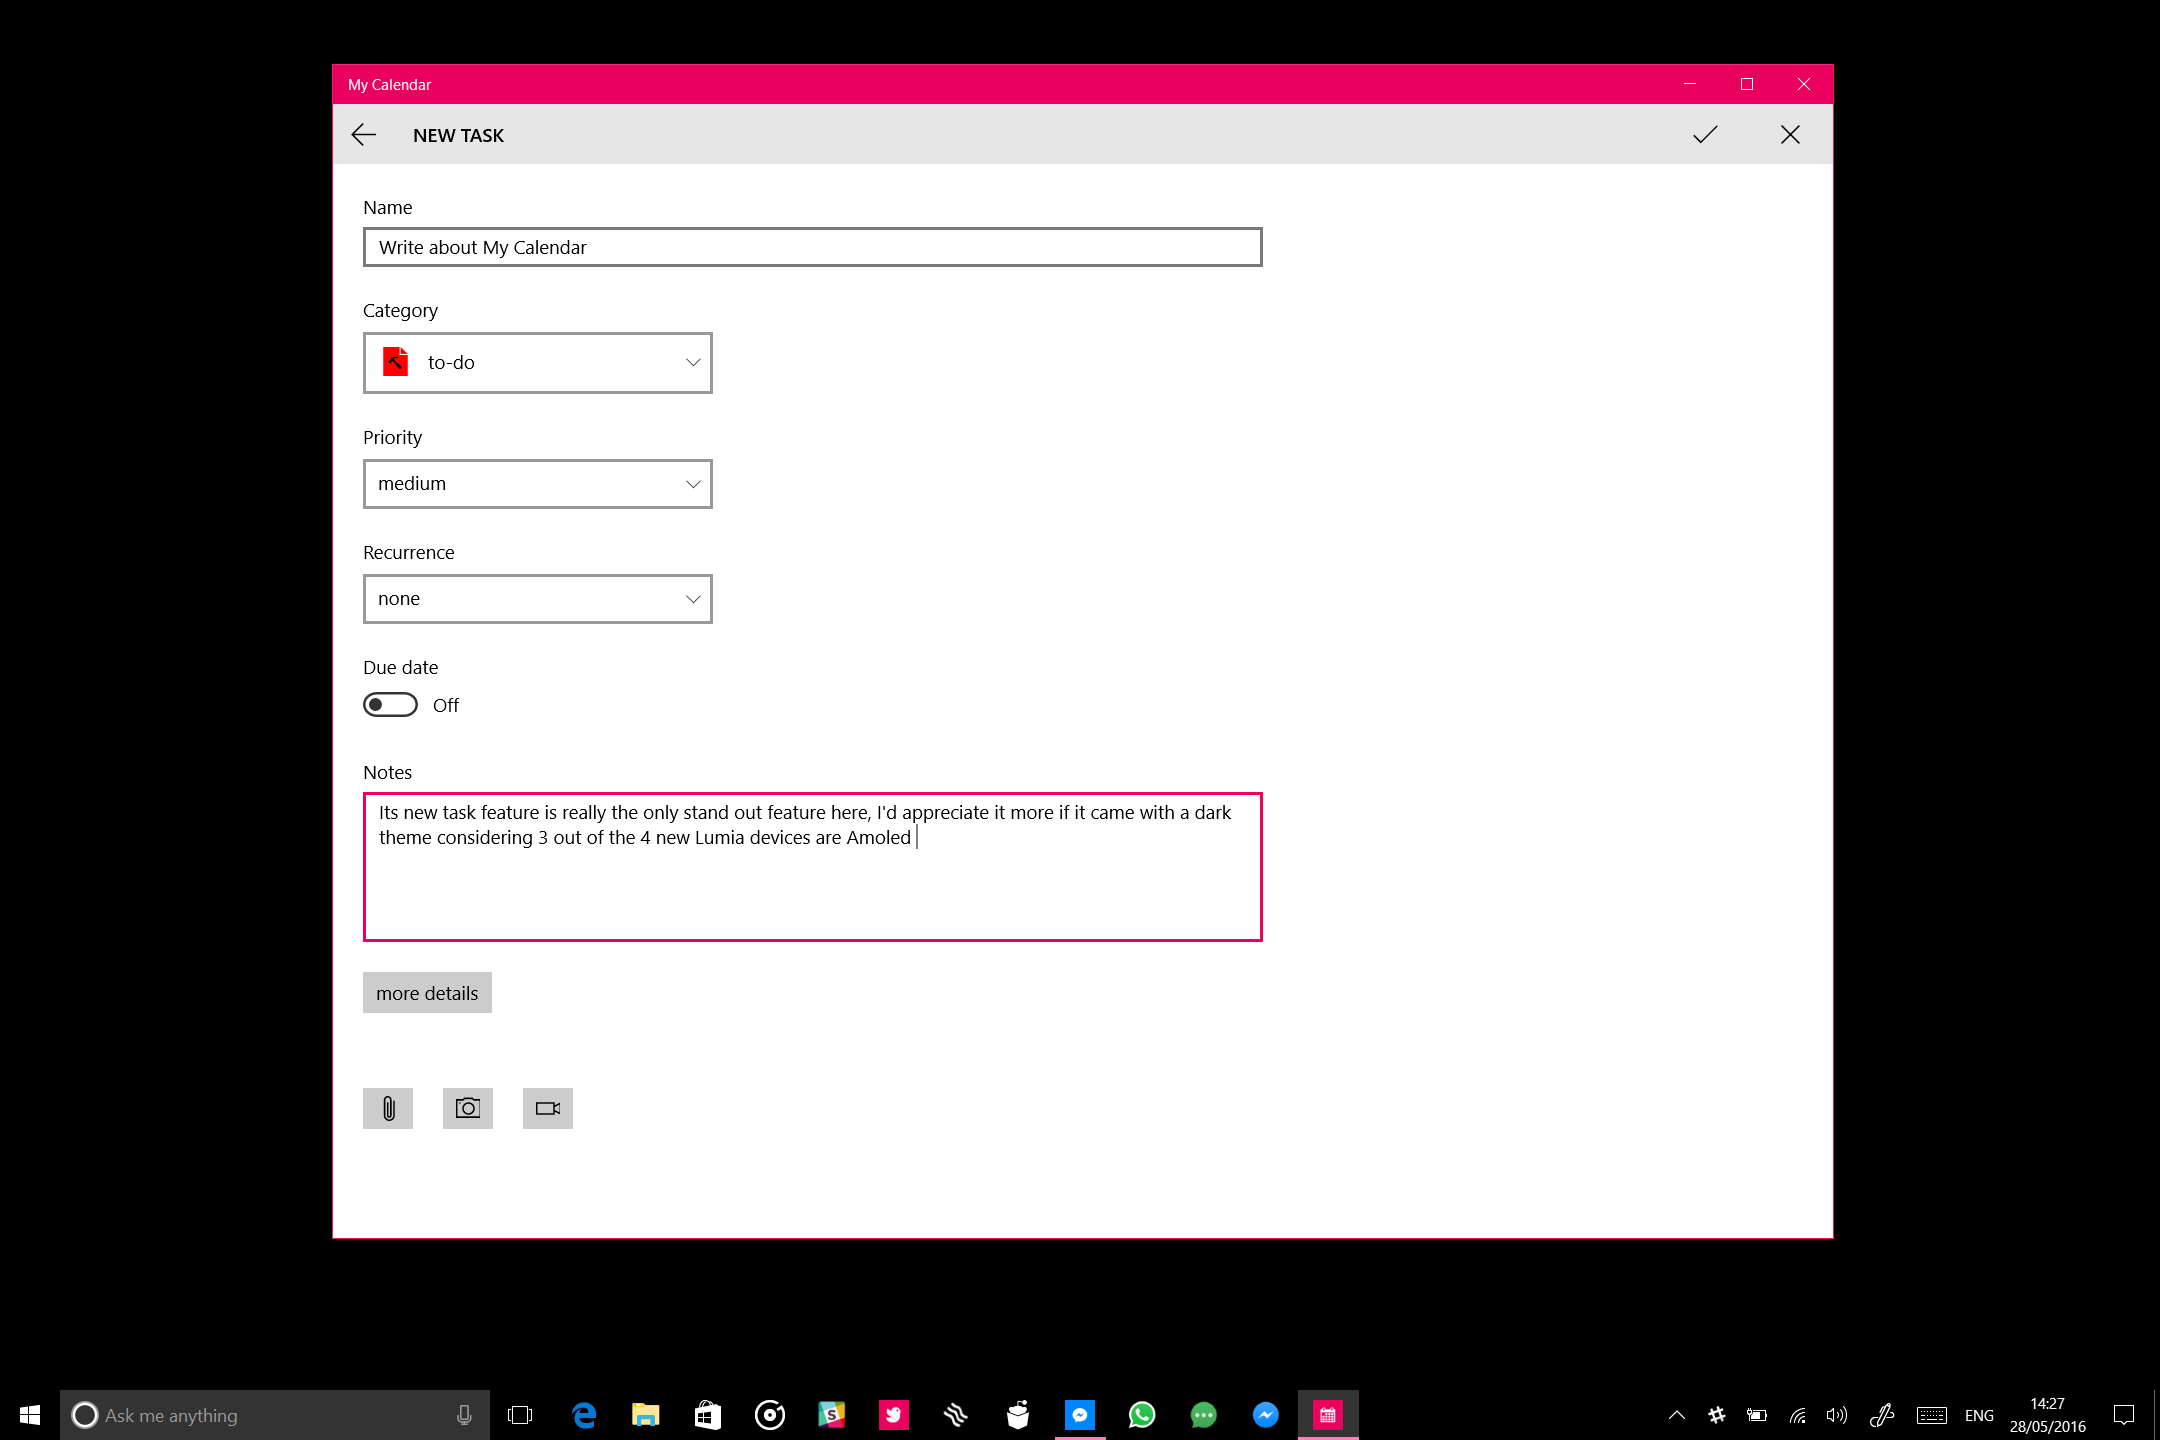
Task: Open the blue Messenger app on taskbar
Action: coord(1080,1415)
